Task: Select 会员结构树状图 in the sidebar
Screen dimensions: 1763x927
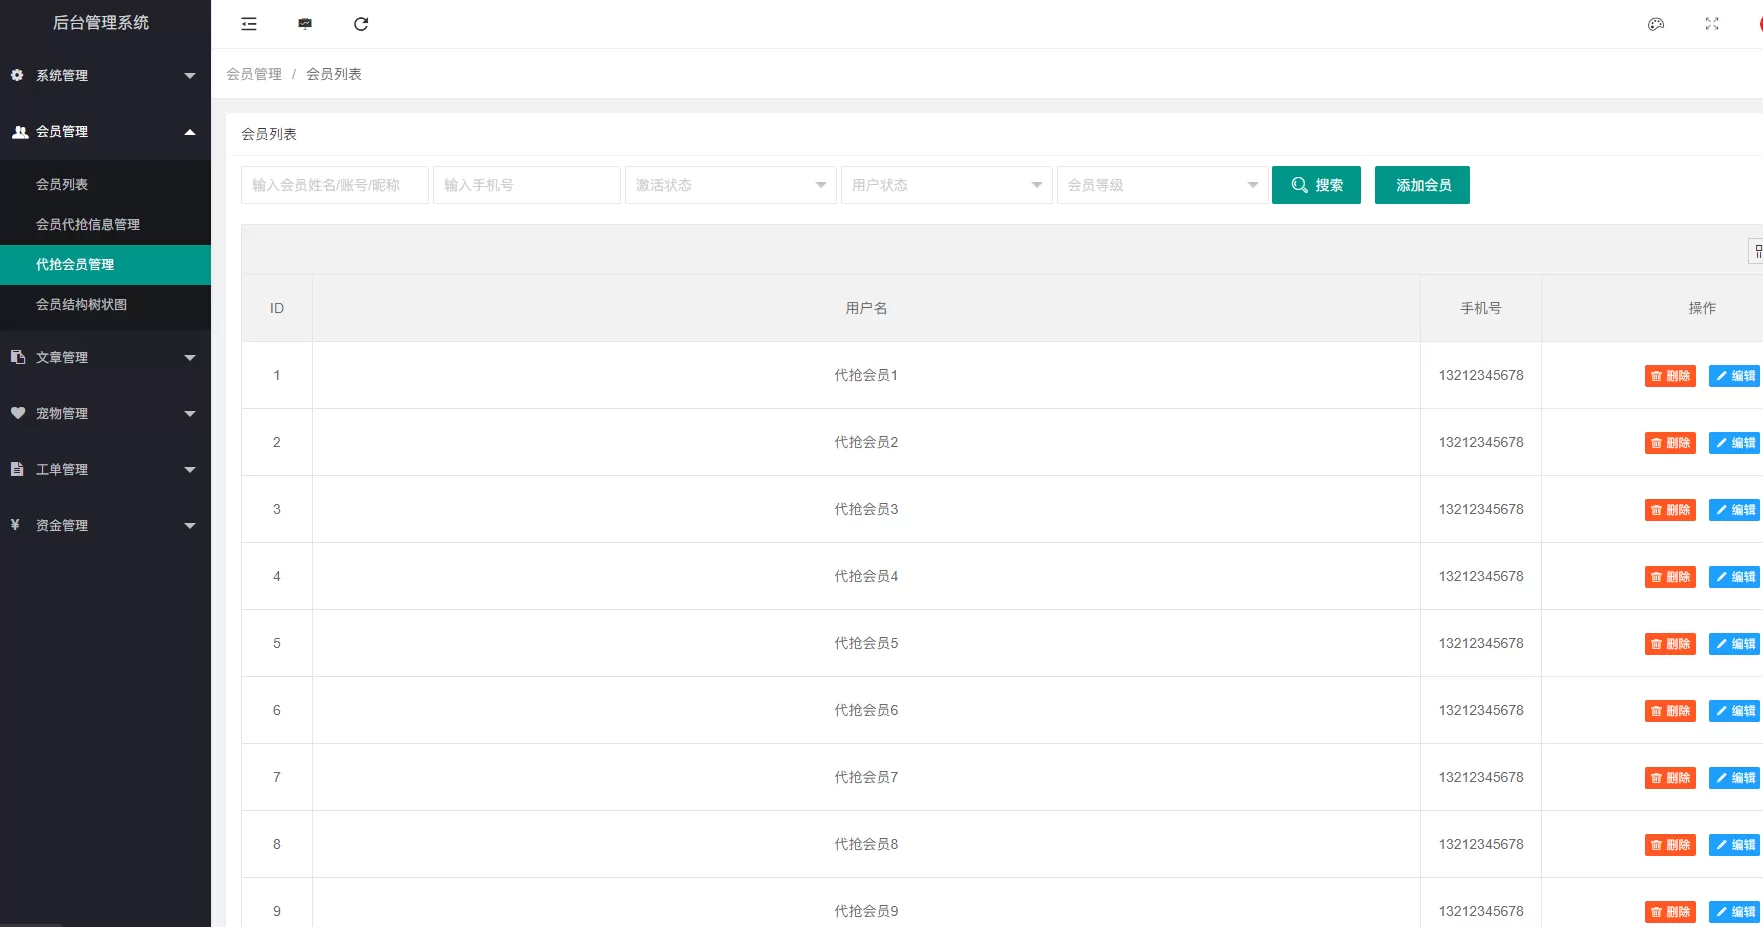Action: click(x=81, y=305)
